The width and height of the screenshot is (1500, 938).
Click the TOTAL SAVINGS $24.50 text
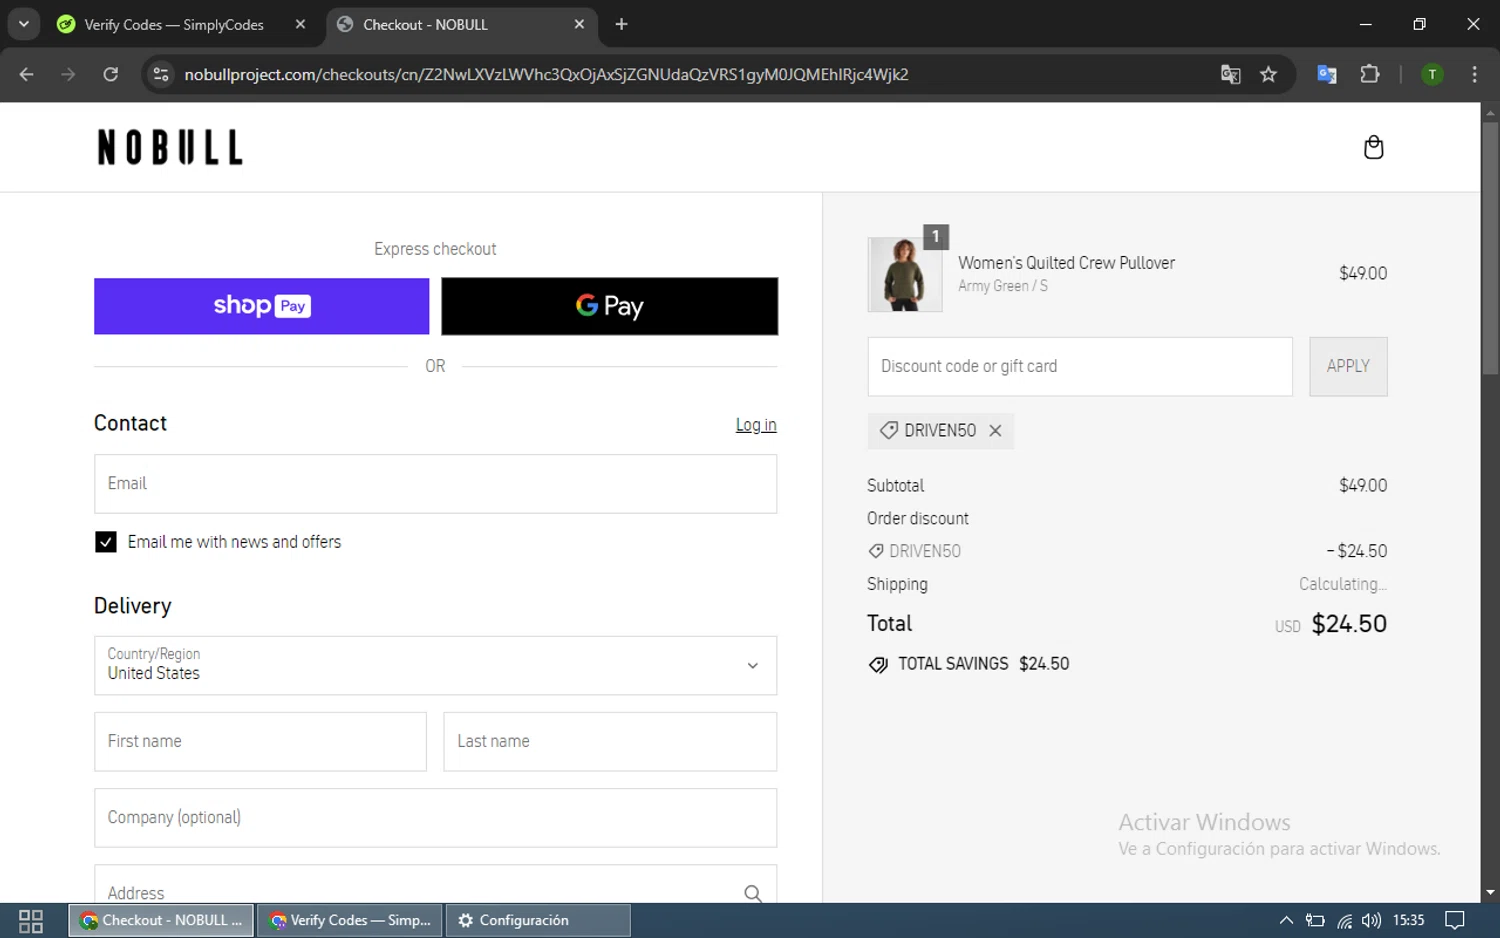click(x=983, y=664)
